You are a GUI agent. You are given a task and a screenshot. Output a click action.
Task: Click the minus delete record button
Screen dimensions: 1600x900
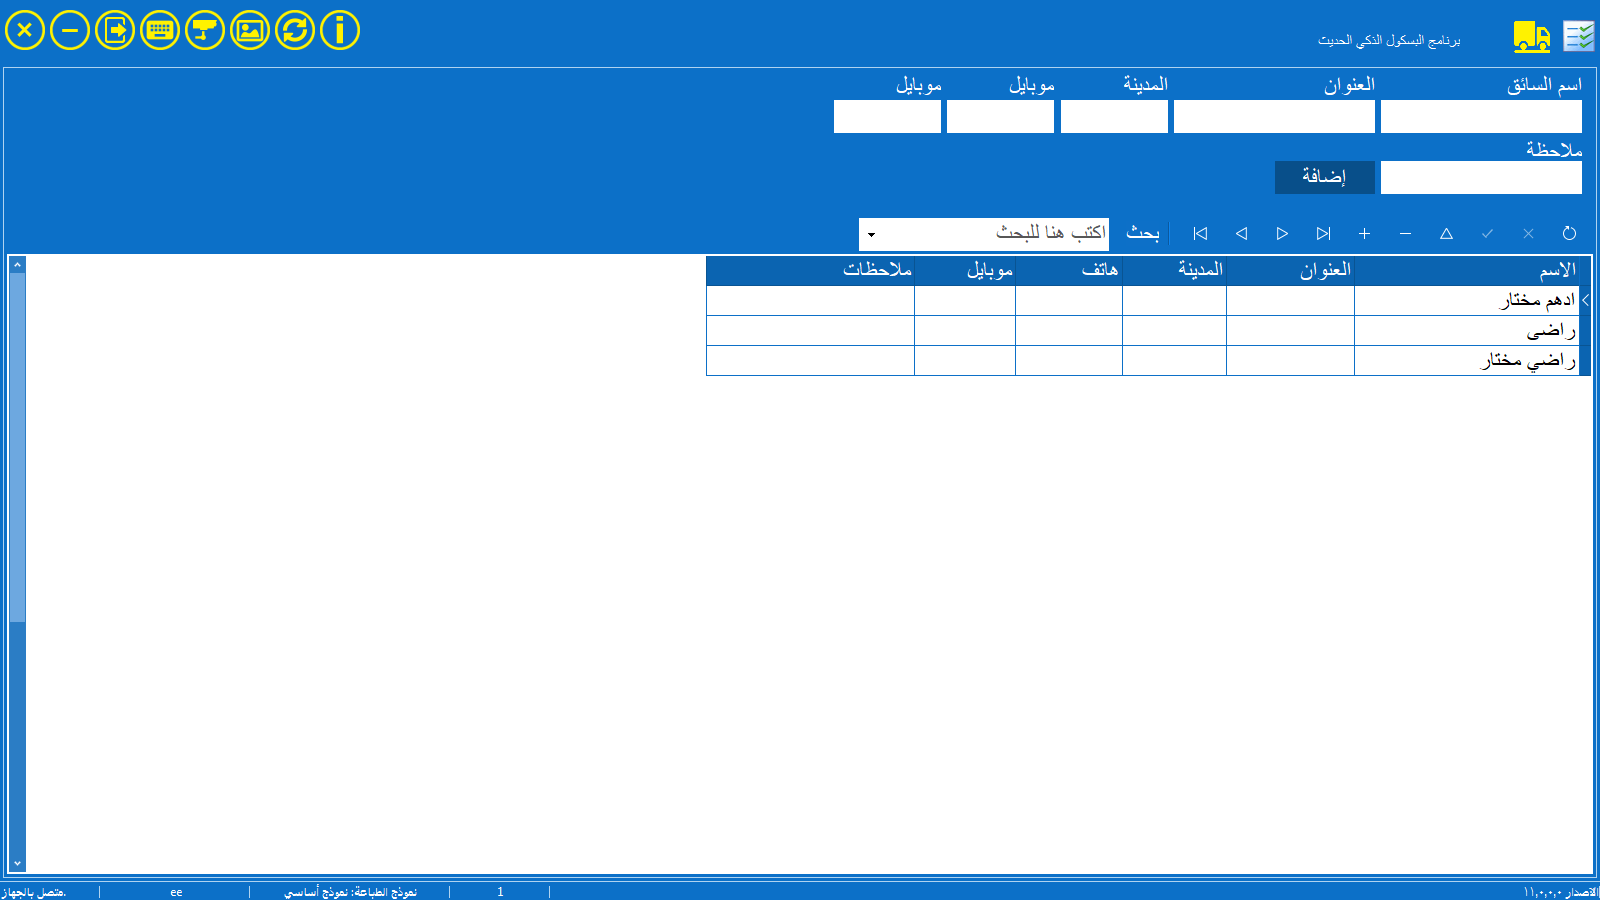tap(1405, 233)
